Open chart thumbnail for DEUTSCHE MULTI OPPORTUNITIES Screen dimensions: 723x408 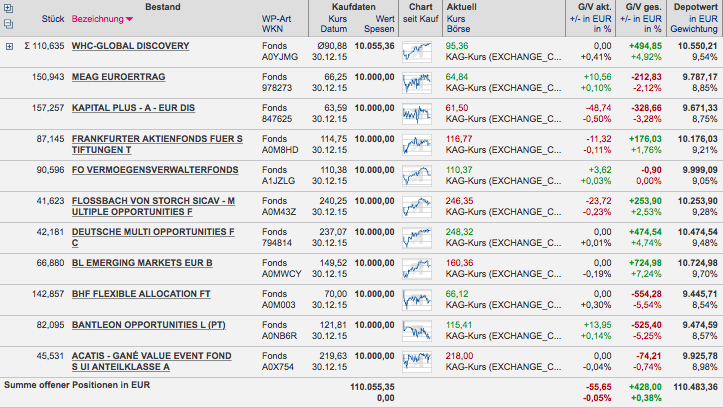click(x=417, y=237)
